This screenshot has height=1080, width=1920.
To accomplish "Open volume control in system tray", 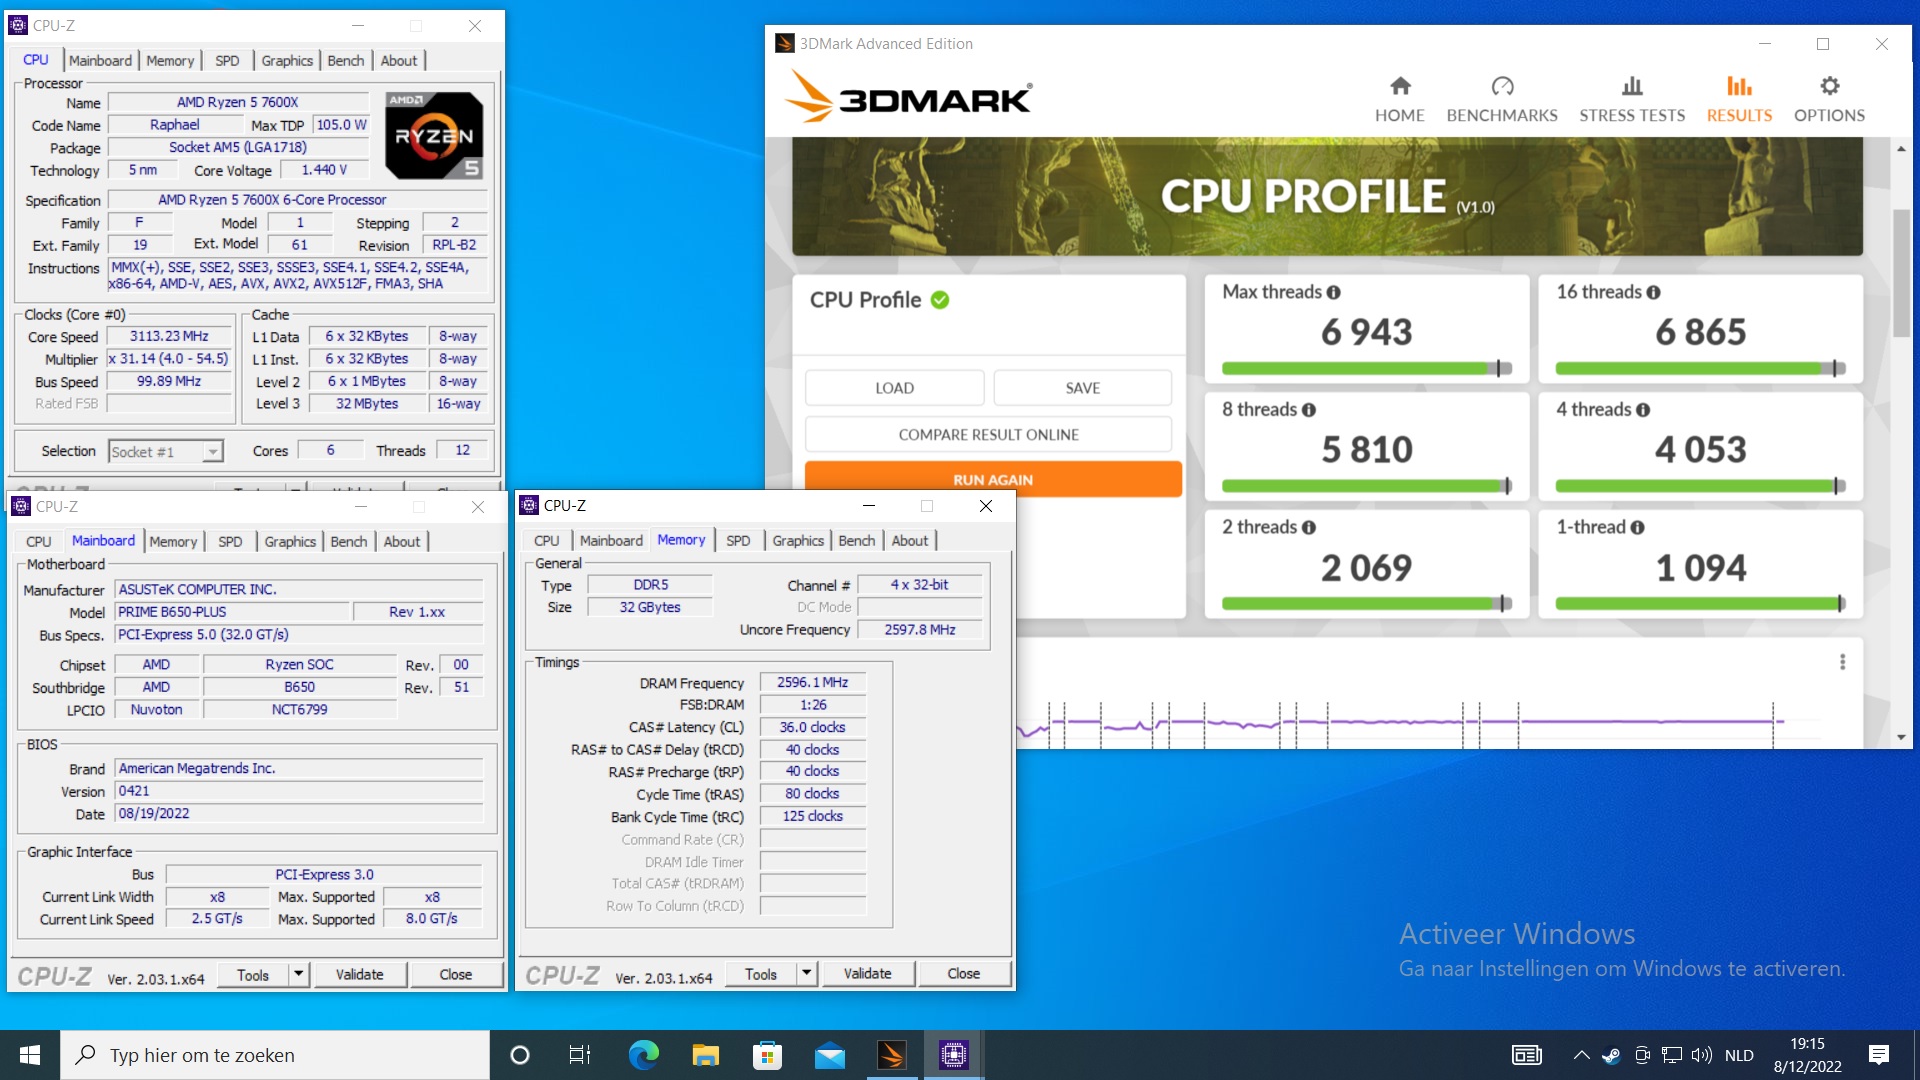I will (x=1701, y=1055).
